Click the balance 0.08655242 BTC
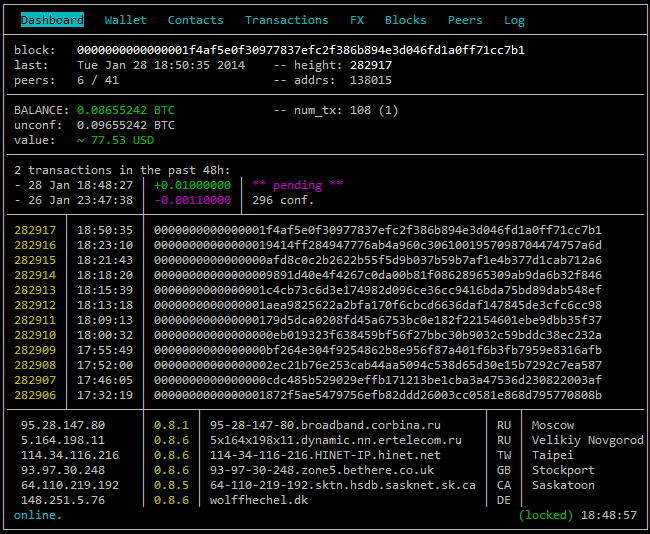The width and height of the screenshot is (650, 534). [x=126, y=110]
